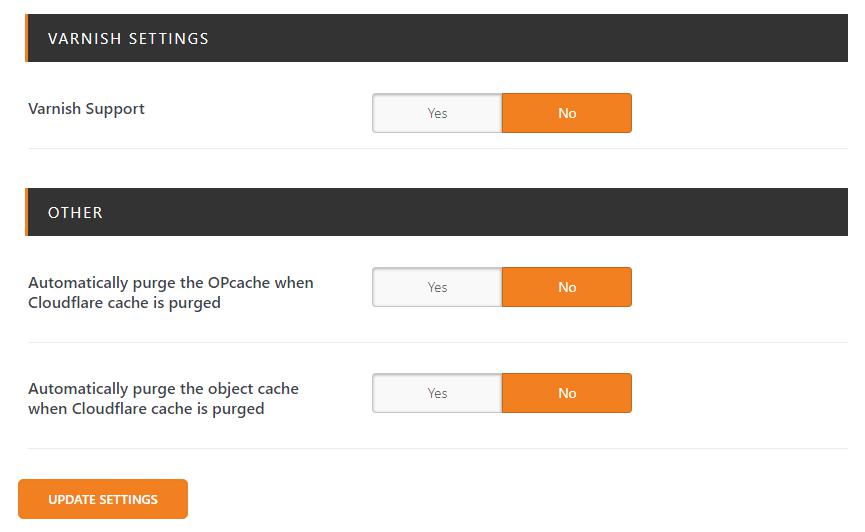The image size is (865, 532).
Task: Turn on automatic object cache purge
Action: tap(437, 393)
